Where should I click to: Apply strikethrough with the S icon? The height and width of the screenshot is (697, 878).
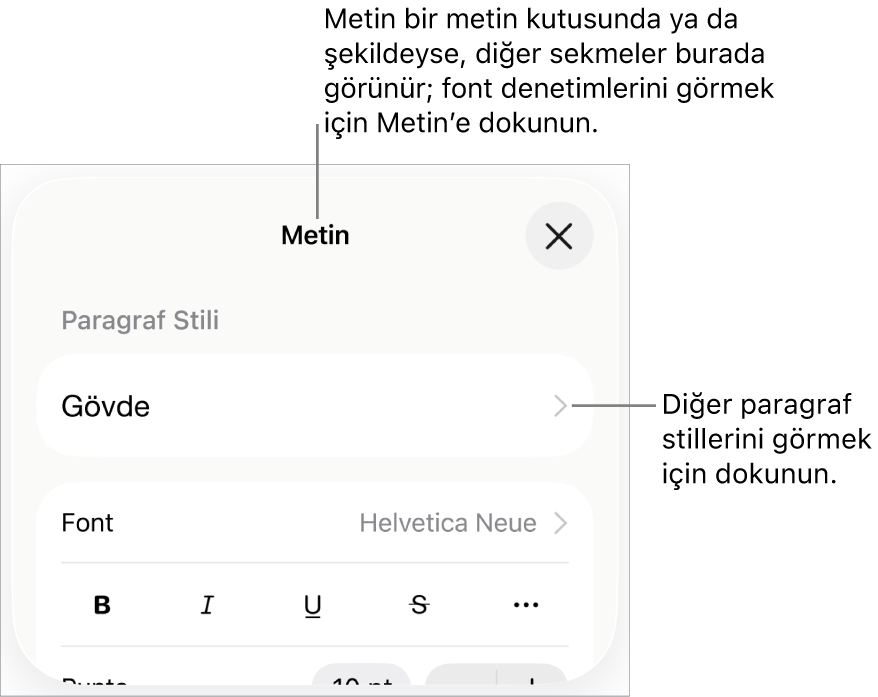419,605
